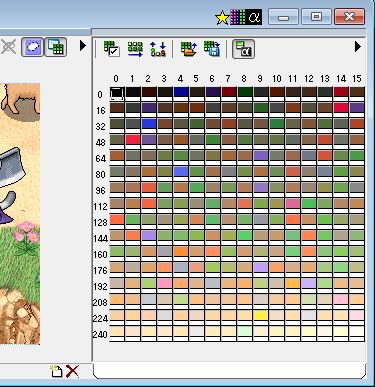Select the yellow swatch in row 224
The height and width of the screenshot is (387, 375).
pyautogui.click(x=261, y=315)
